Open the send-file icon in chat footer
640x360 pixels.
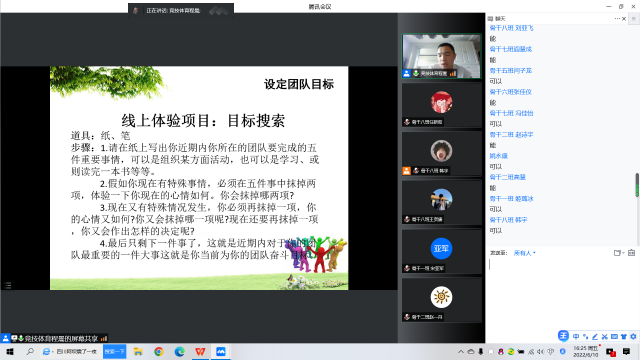point(618,253)
